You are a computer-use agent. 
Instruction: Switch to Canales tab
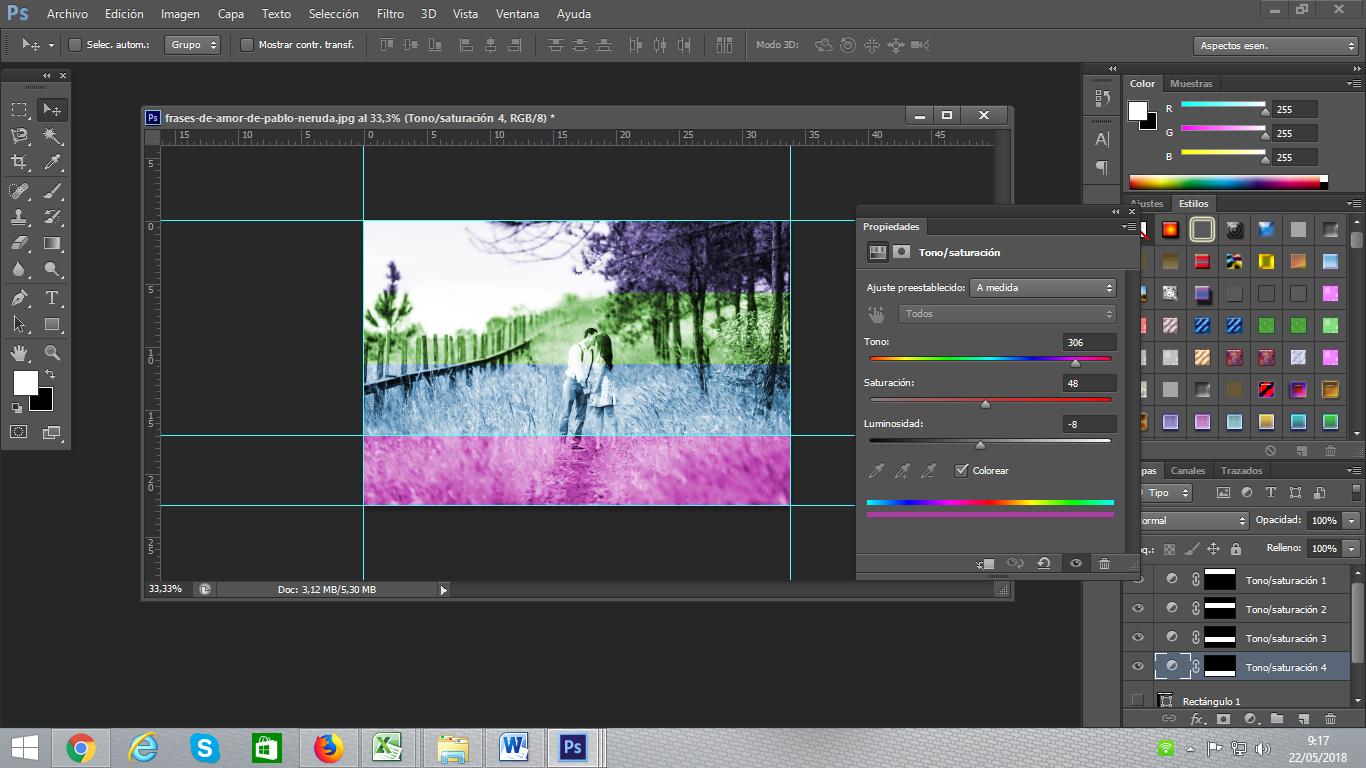[x=1188, y=470]
